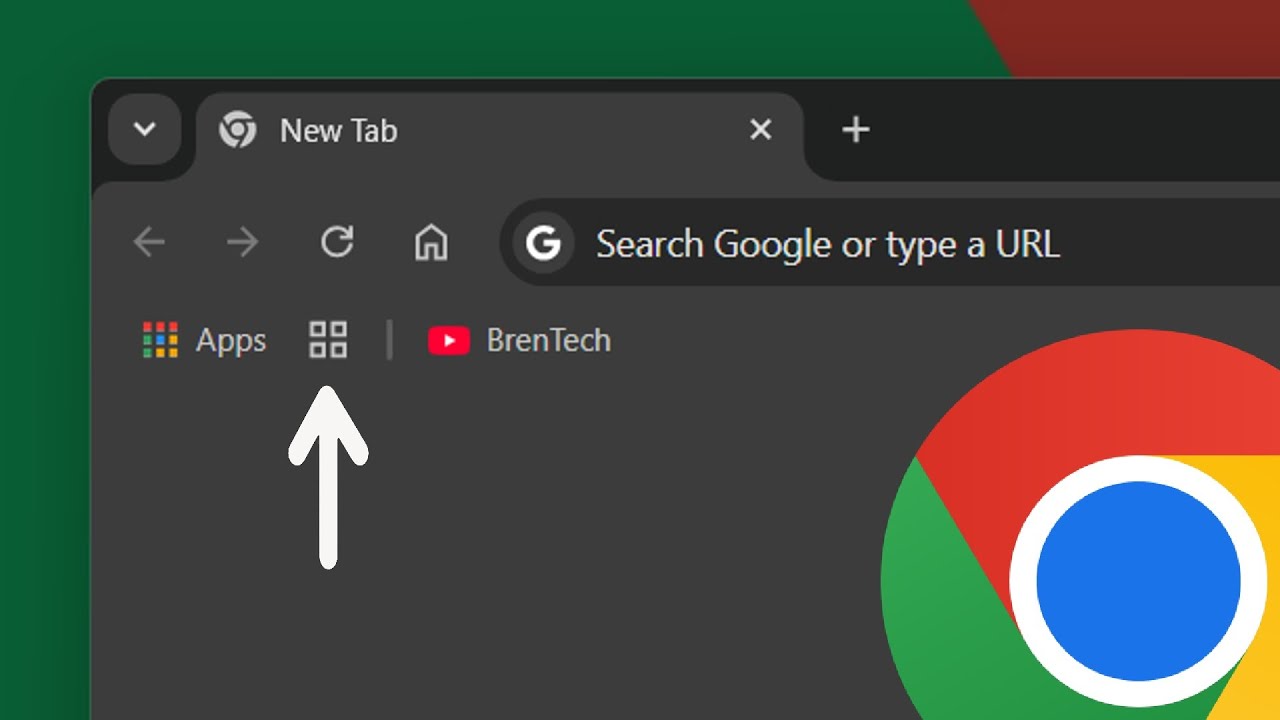The height and width of the screenshot is (720, 1280).
Task: Open the home page via Home icon
Action: [431, 242]
